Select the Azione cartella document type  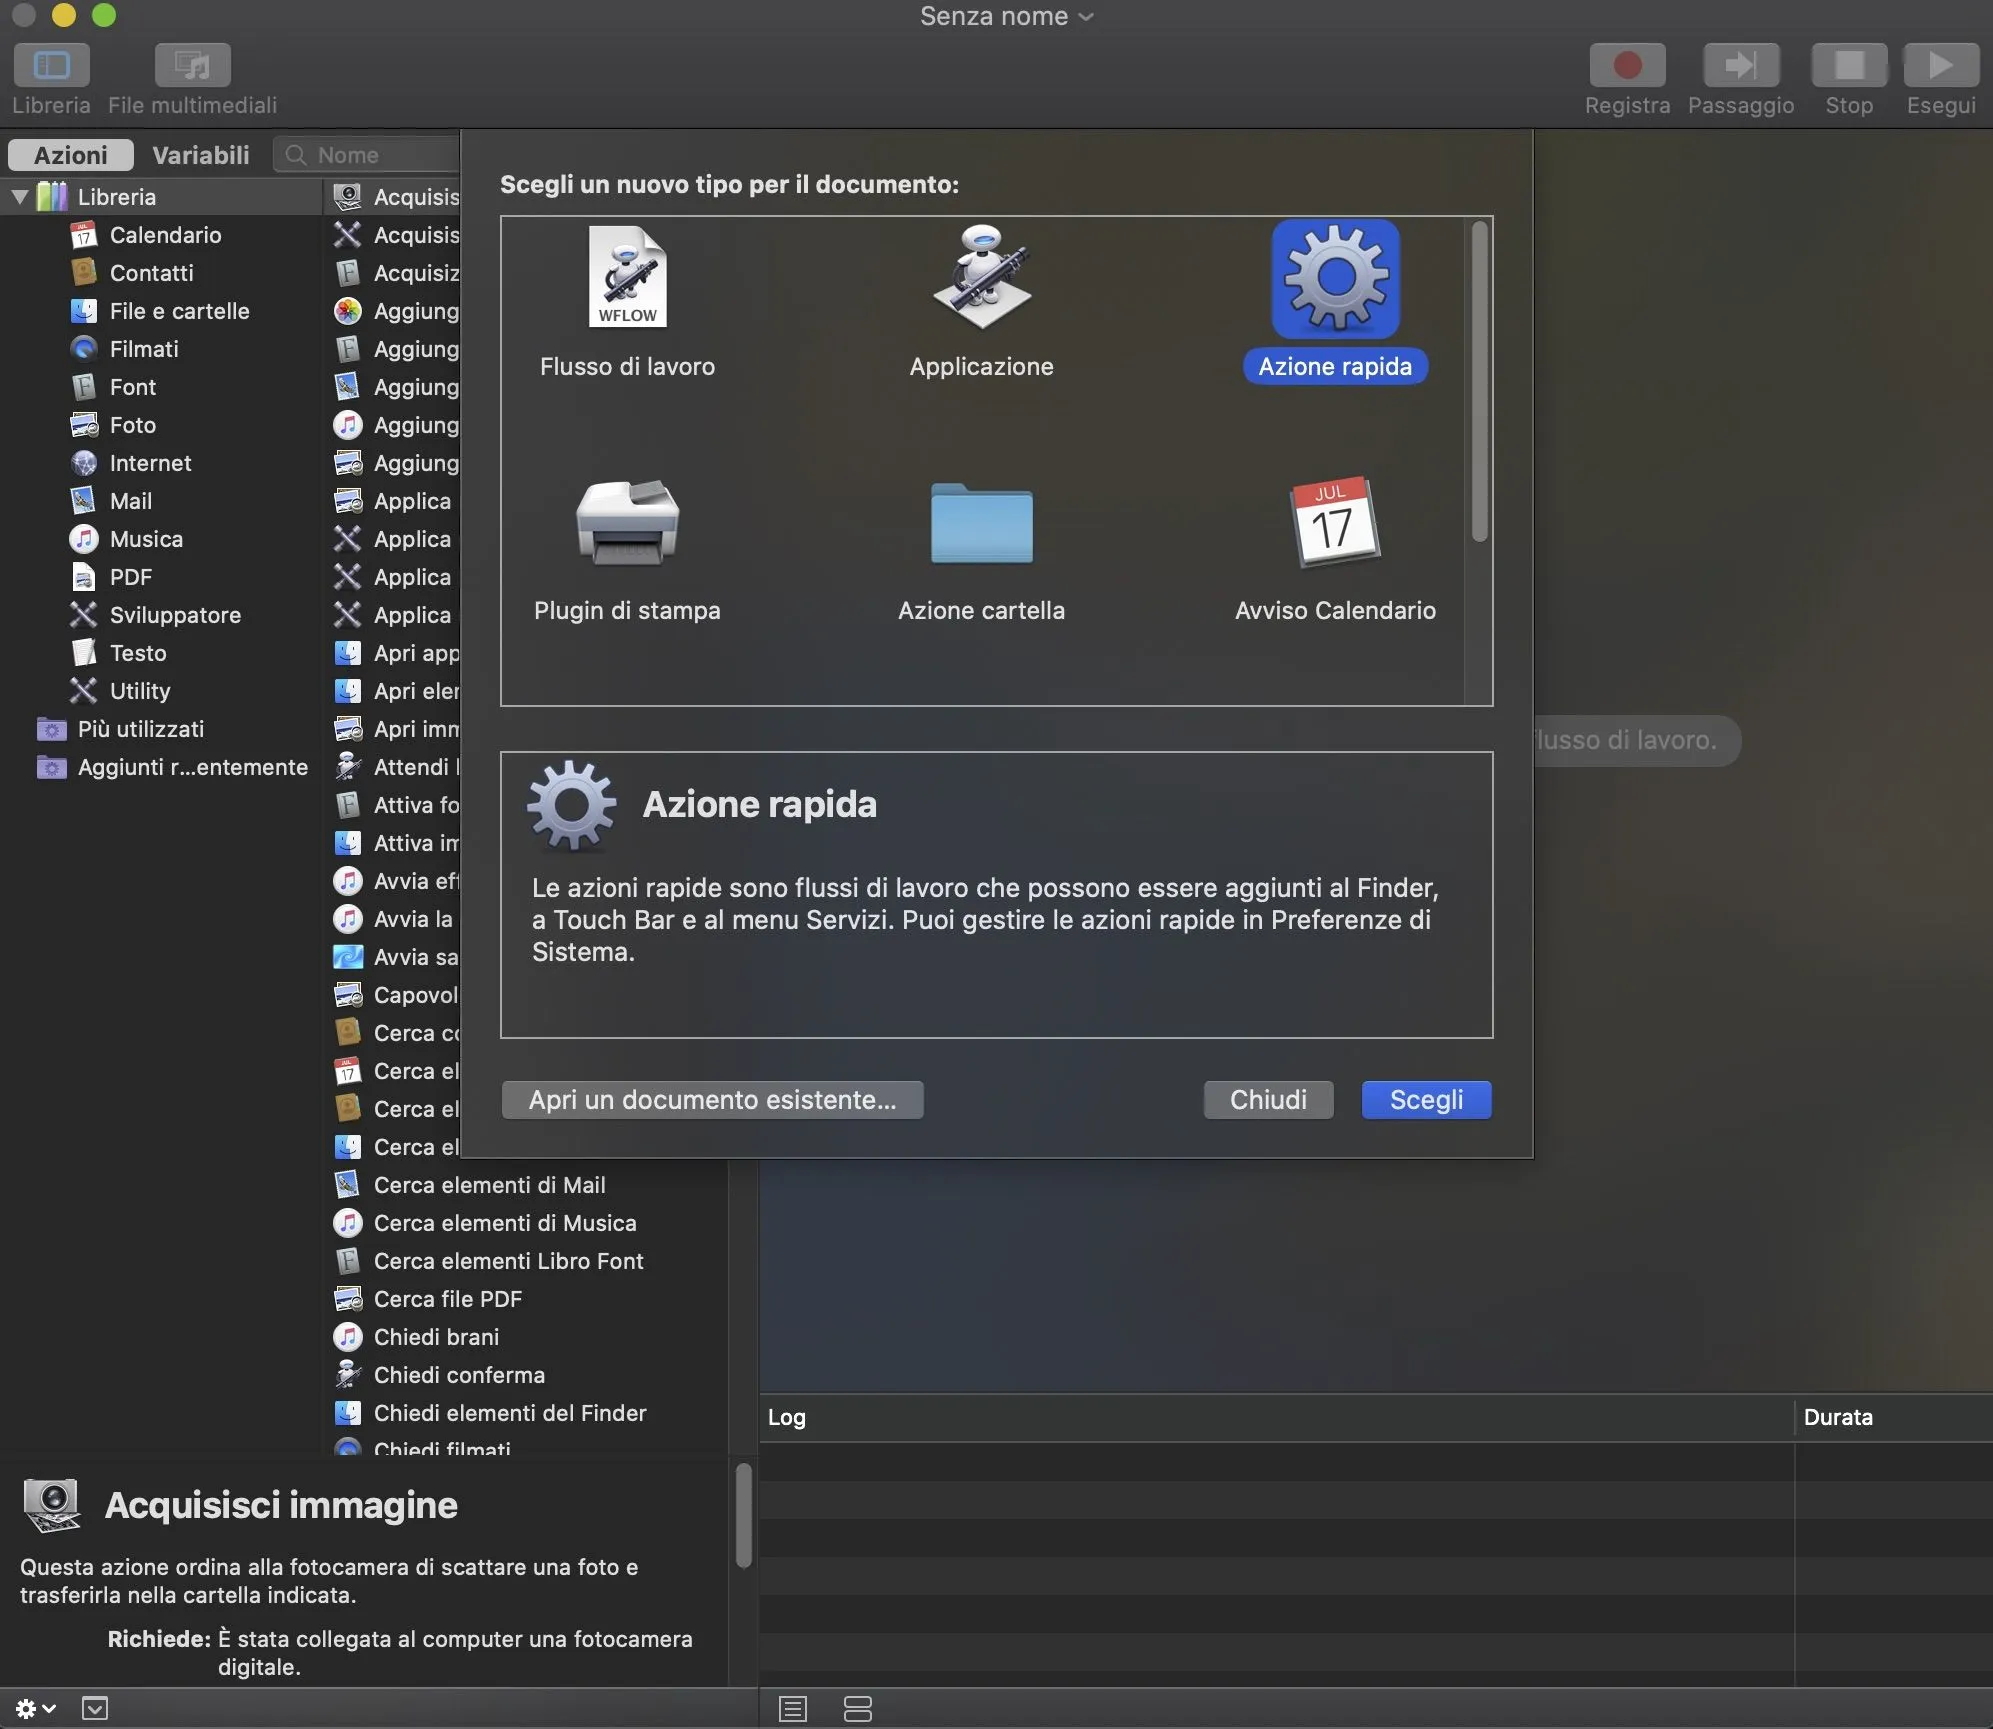point(980,545)
